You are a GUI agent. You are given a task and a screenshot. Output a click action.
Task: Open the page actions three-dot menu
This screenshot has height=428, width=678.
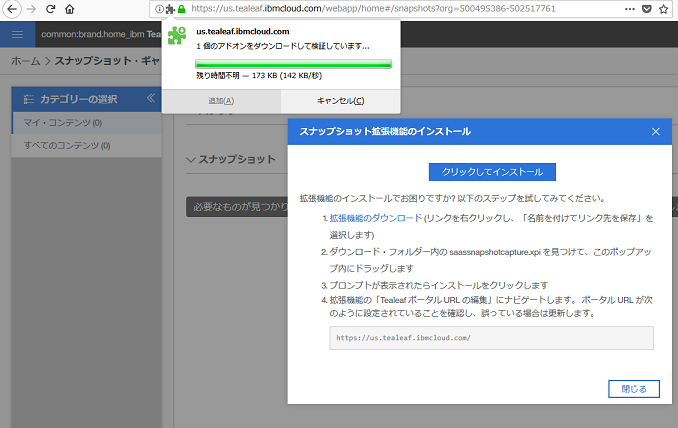pos(630,9)
